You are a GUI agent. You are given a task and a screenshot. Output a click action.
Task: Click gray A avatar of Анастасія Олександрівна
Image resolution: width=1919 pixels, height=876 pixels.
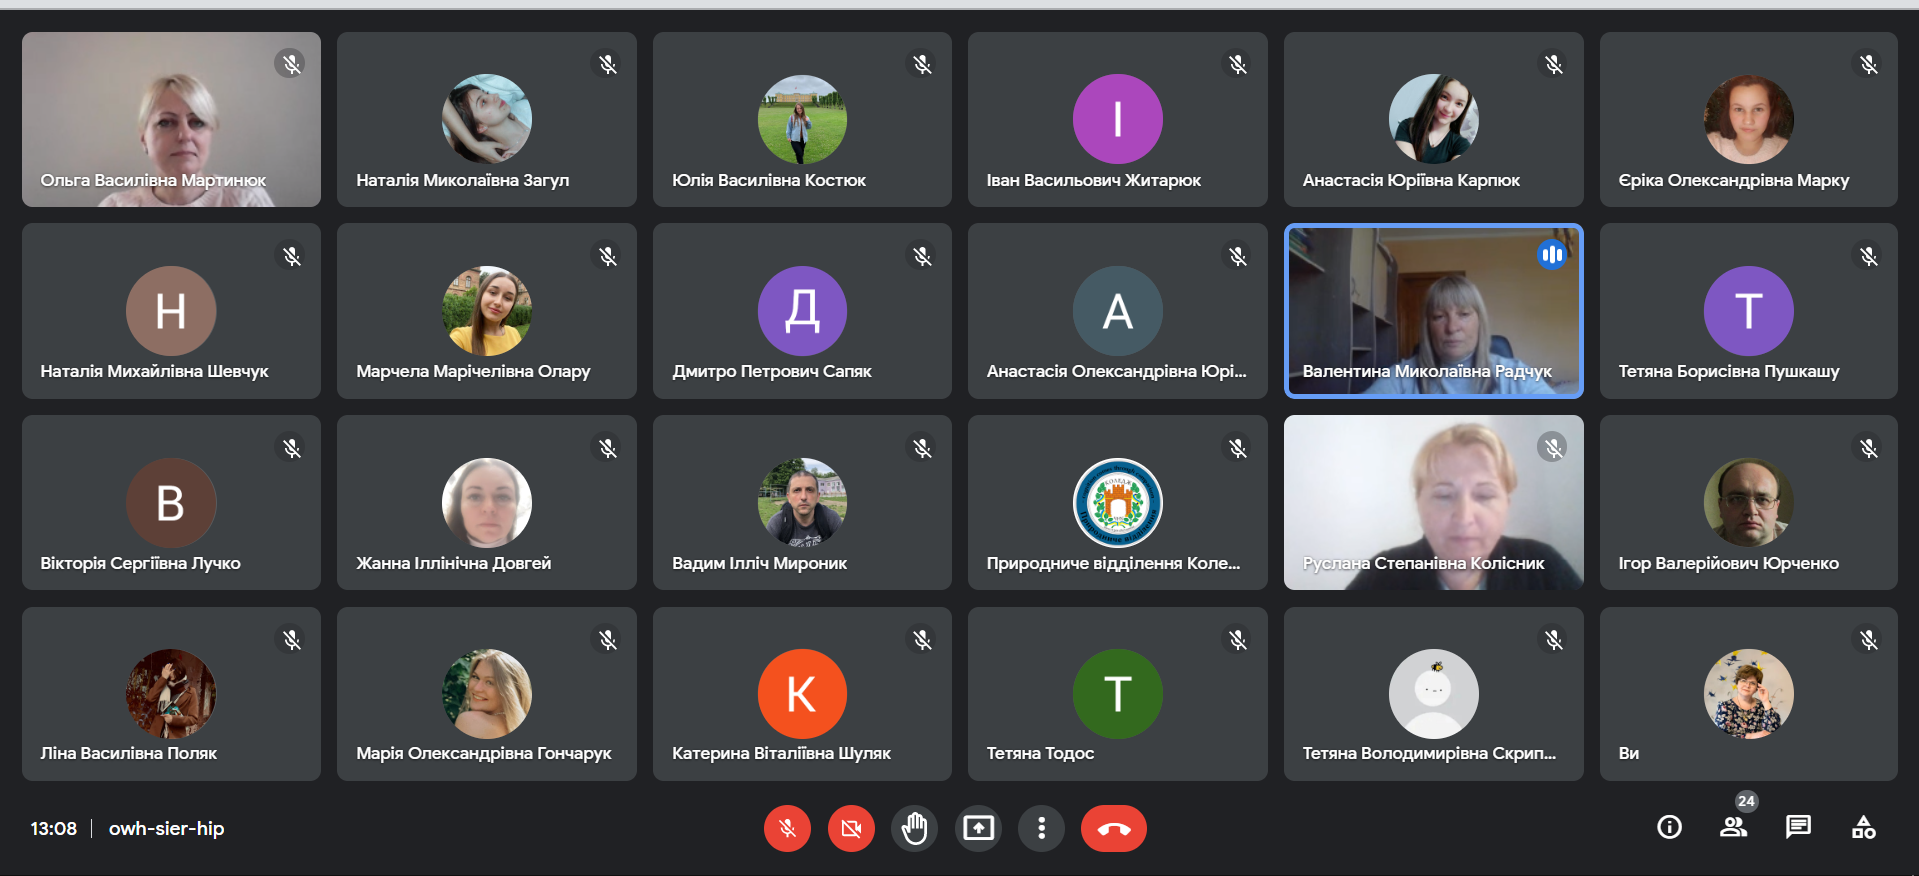pos(1117,311)
